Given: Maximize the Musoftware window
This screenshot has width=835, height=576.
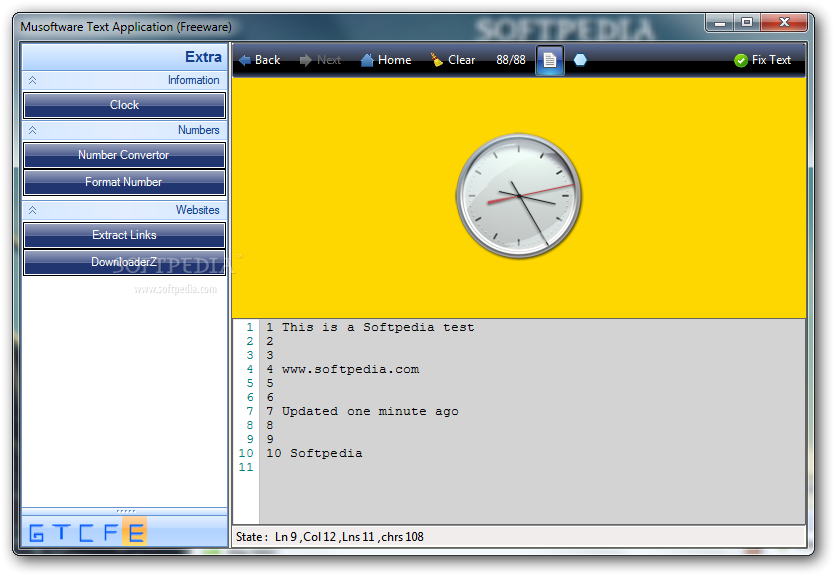Looking at the screenshot, I should [x=747, y=22].
